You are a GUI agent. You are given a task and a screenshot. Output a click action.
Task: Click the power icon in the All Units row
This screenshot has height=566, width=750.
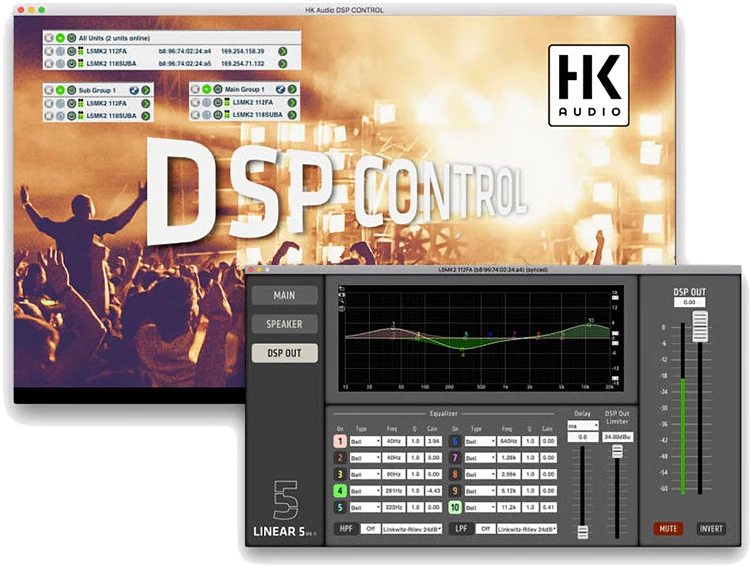coord(71,38)
